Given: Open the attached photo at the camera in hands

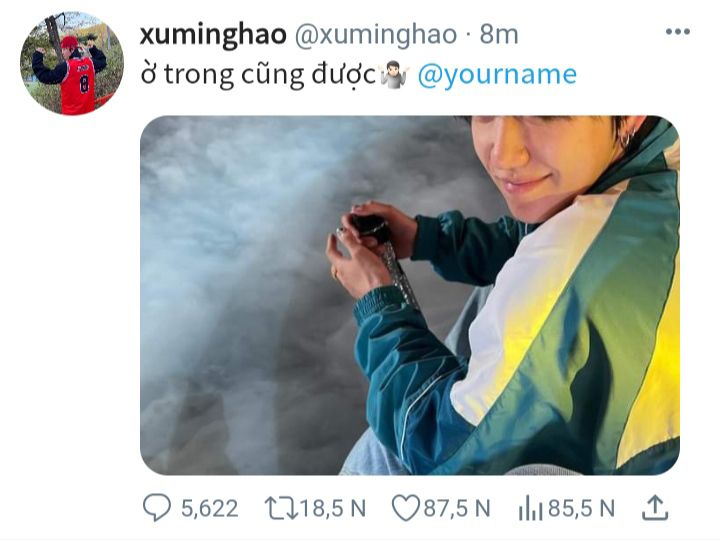Looking at the screenshot, I should [368, 225].
